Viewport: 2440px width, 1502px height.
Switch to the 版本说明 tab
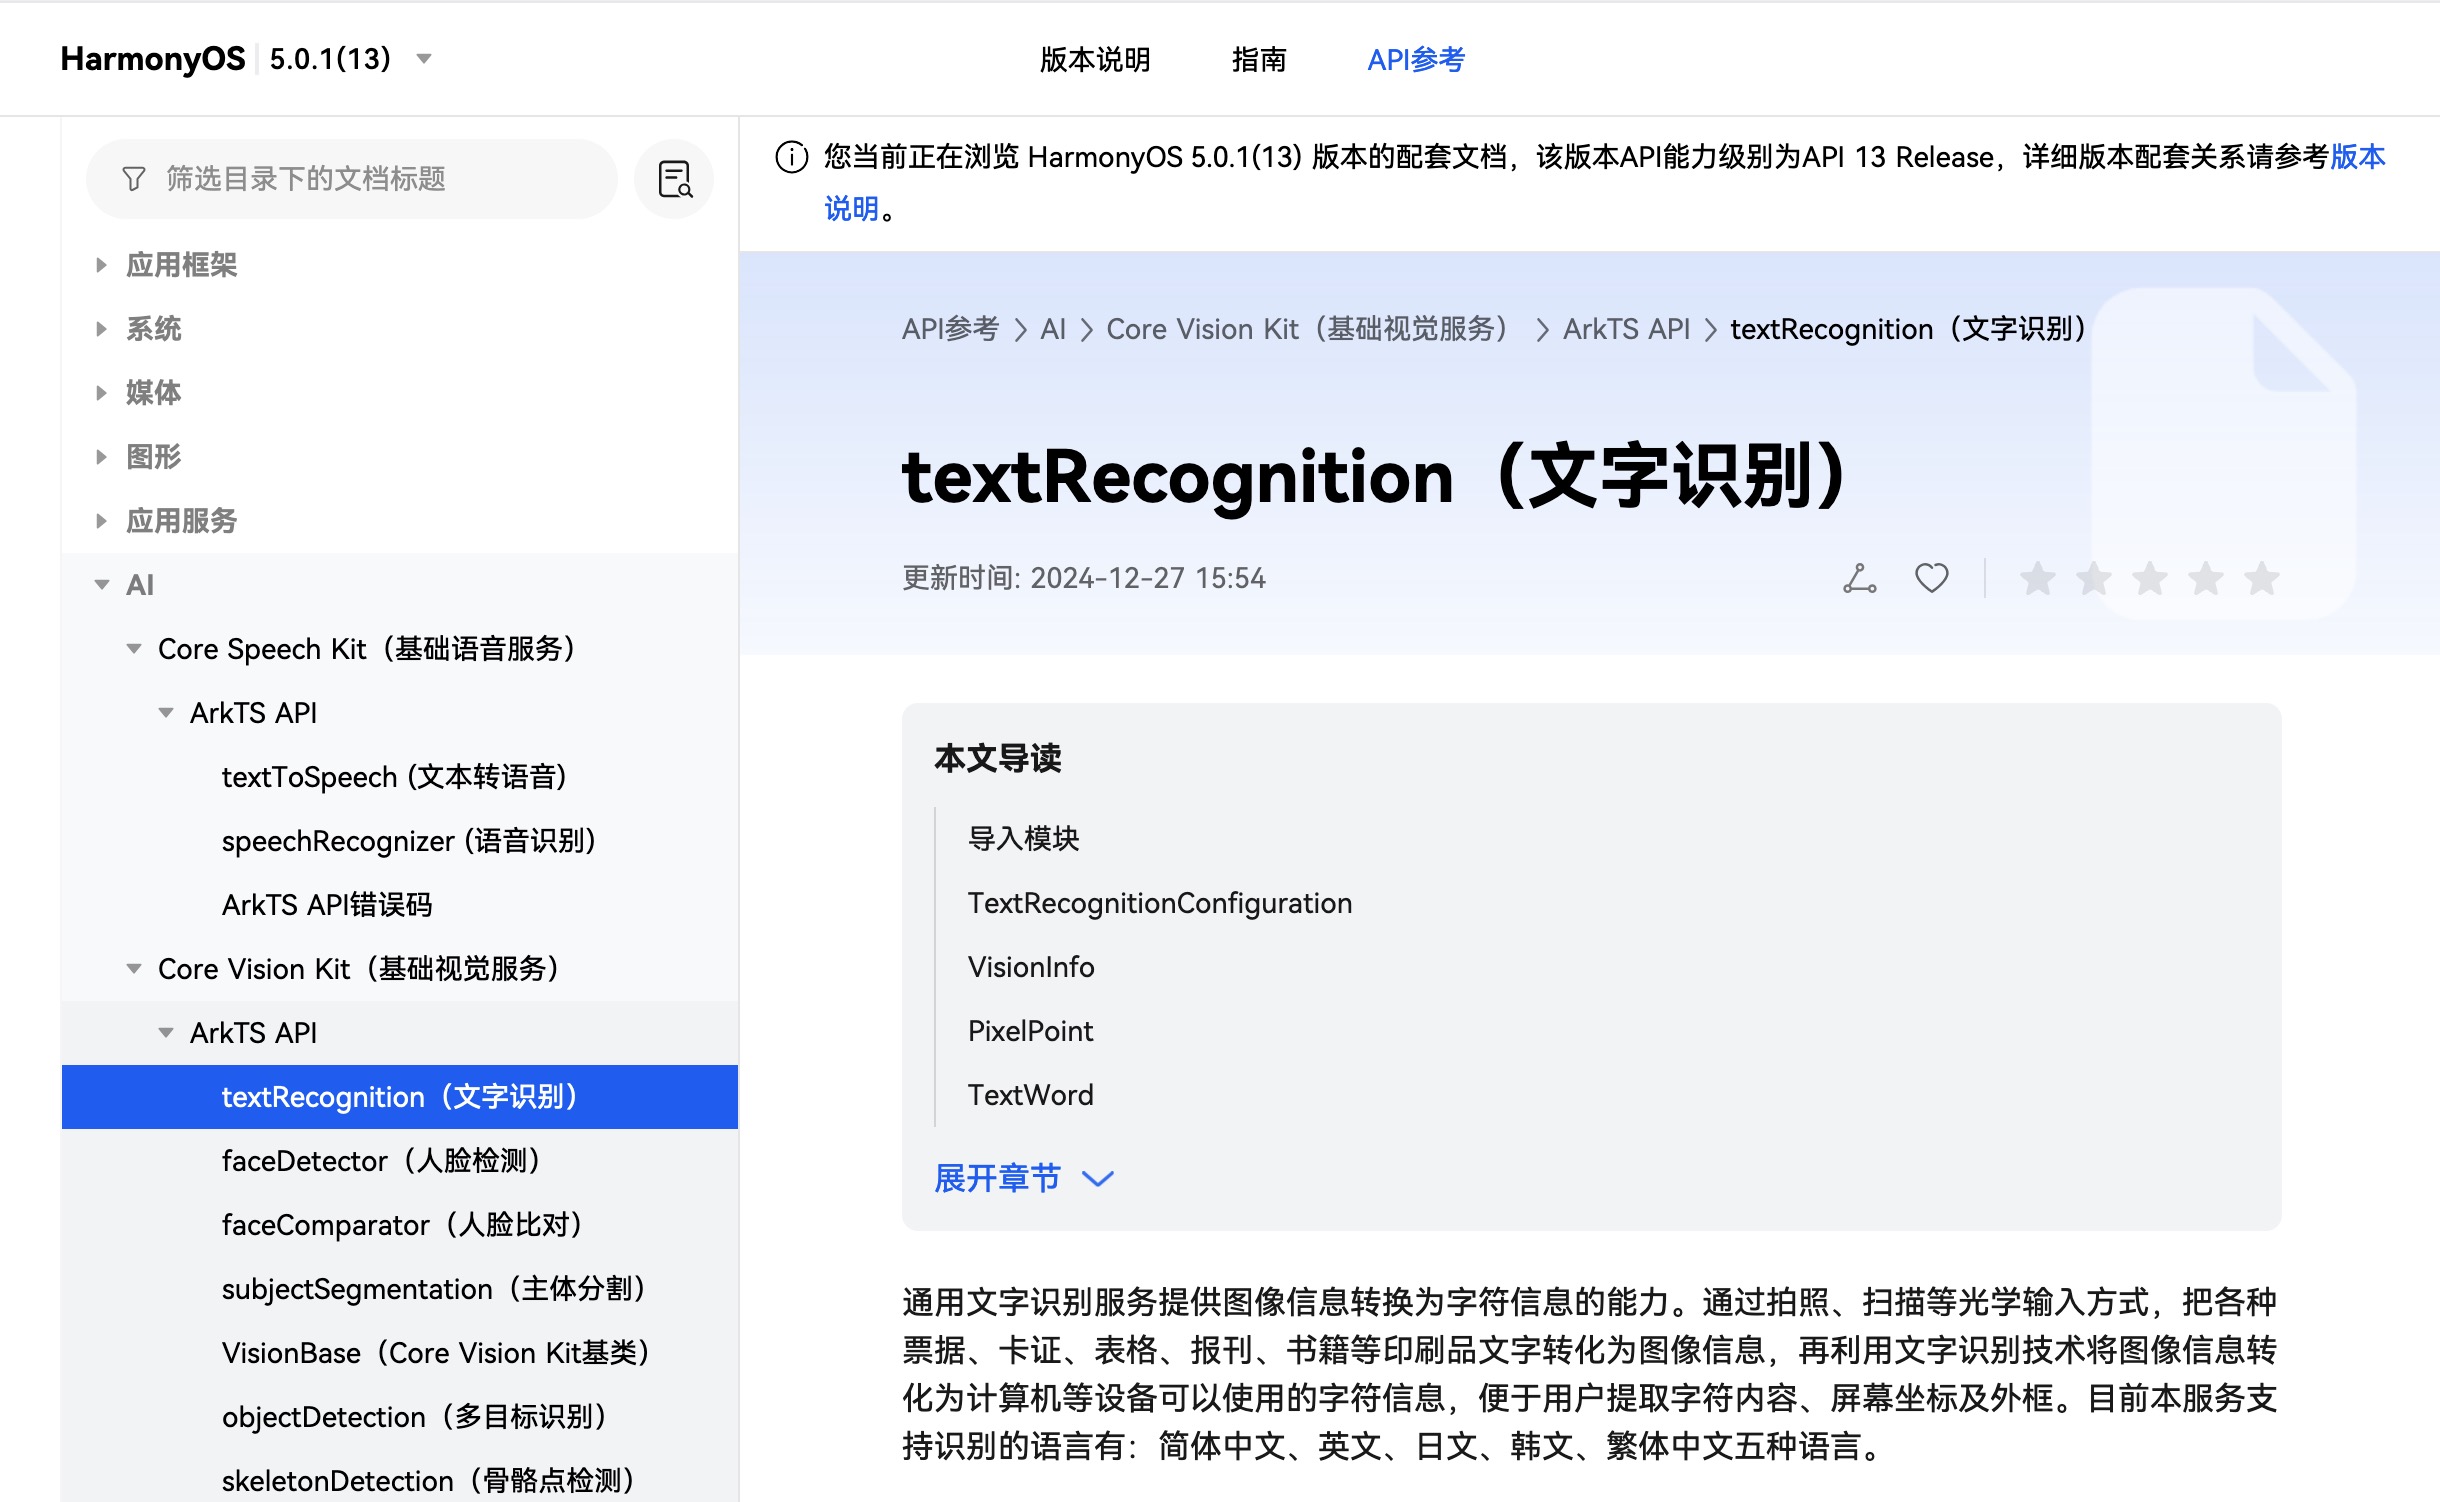coord(1094,60)
